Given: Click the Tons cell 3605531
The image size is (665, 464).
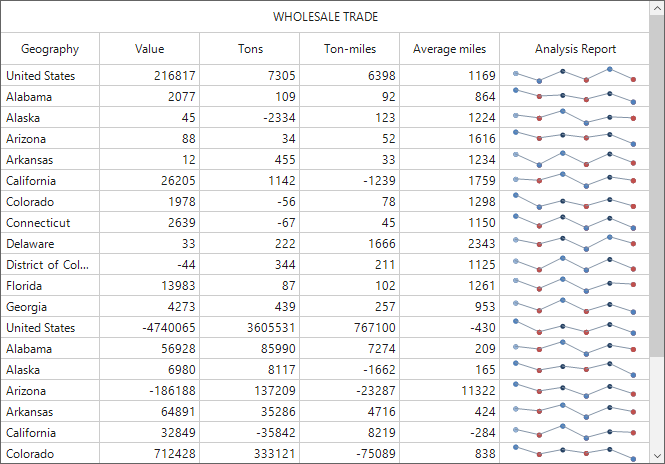Looking at the screenshot, I should coord(249,327).
